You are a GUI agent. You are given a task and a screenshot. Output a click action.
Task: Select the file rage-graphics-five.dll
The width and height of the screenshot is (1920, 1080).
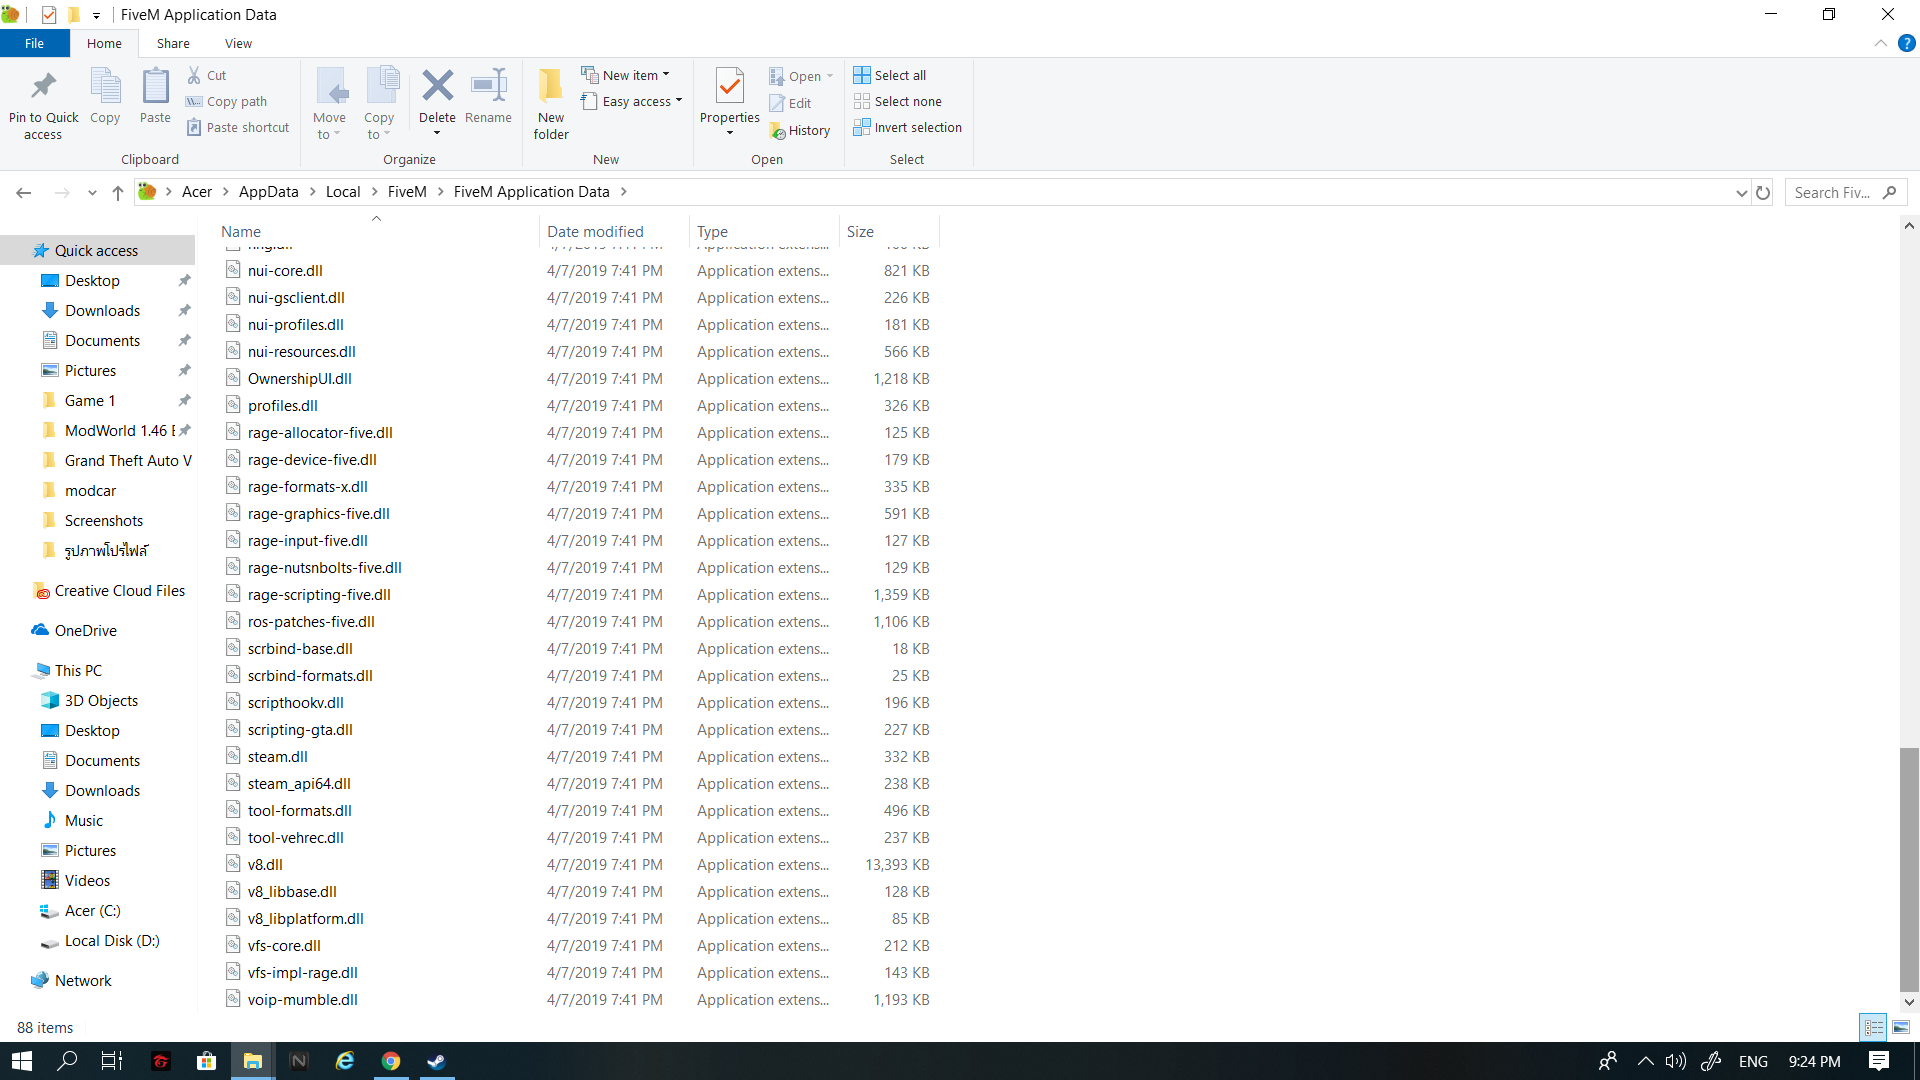(319, 513)
